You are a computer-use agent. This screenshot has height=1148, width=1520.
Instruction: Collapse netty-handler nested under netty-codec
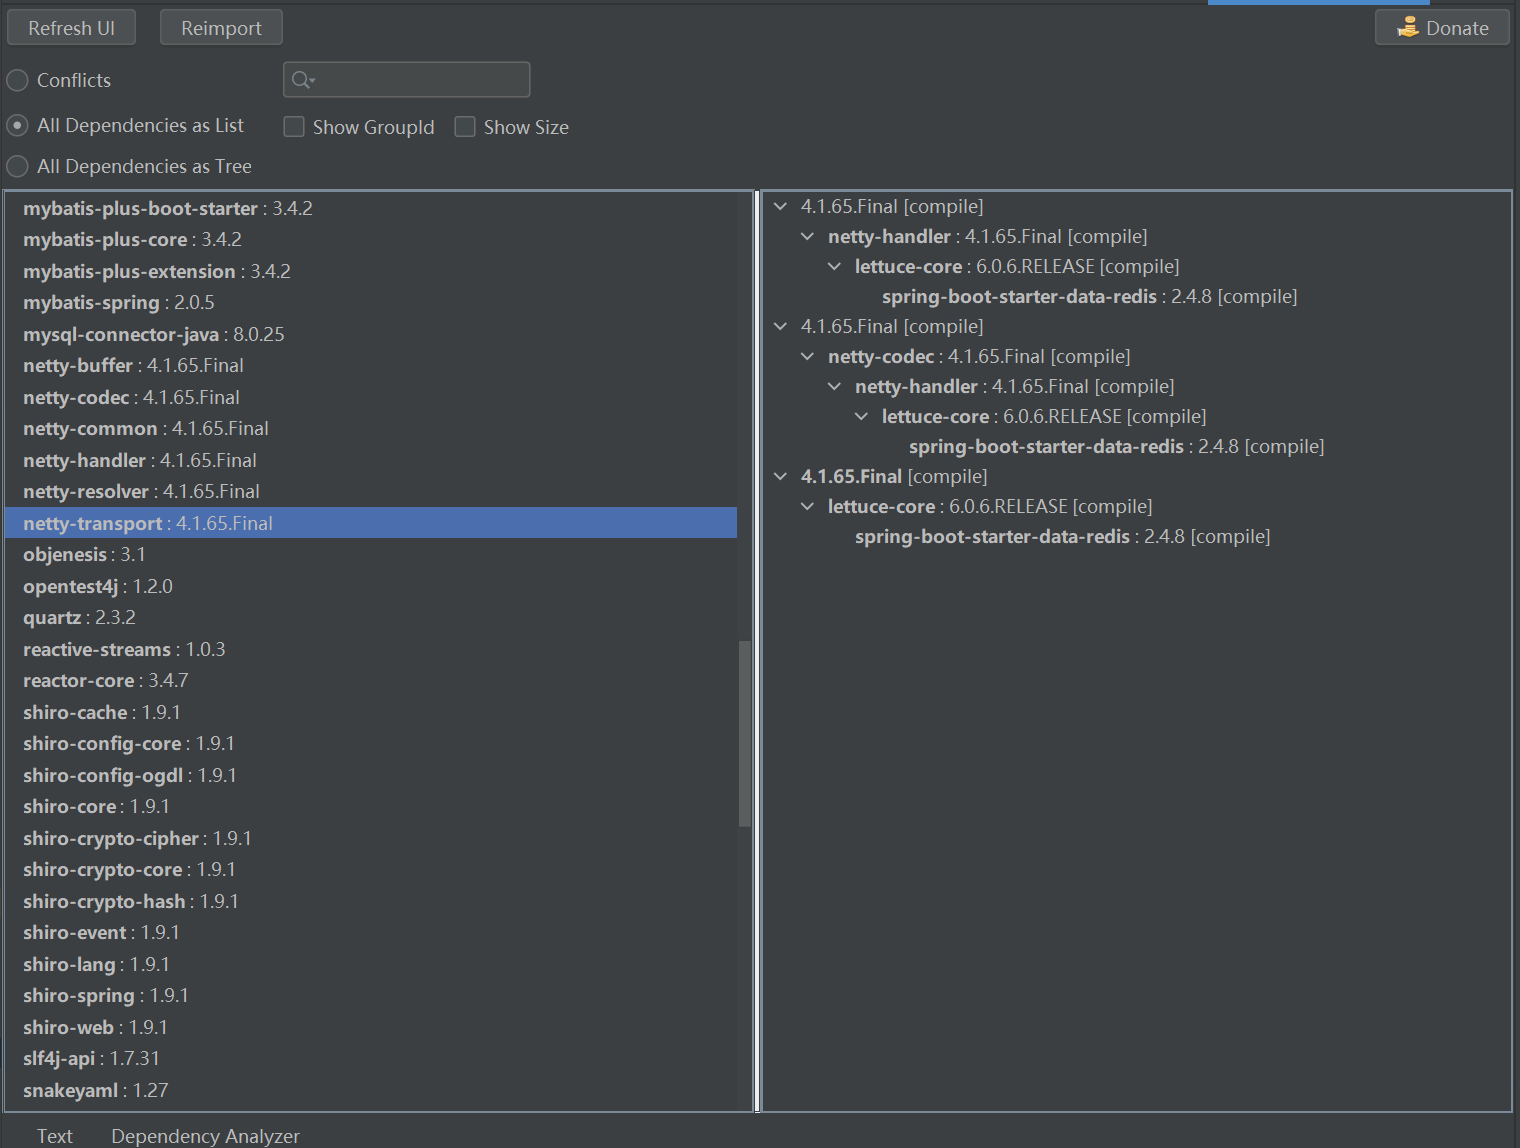834,387
